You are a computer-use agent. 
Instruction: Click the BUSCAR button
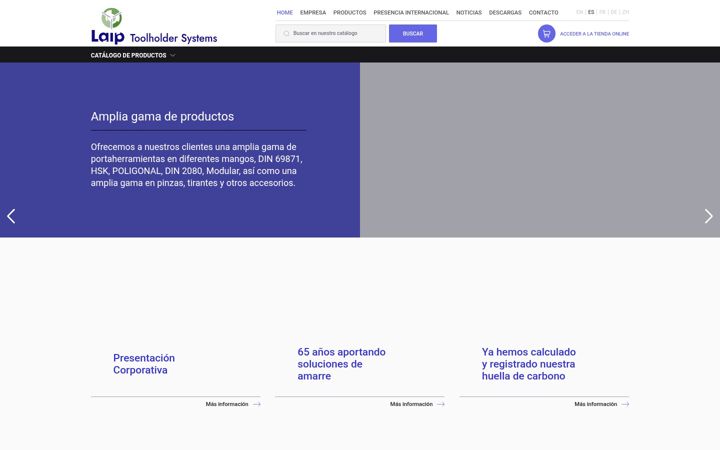tap(413, 34)
